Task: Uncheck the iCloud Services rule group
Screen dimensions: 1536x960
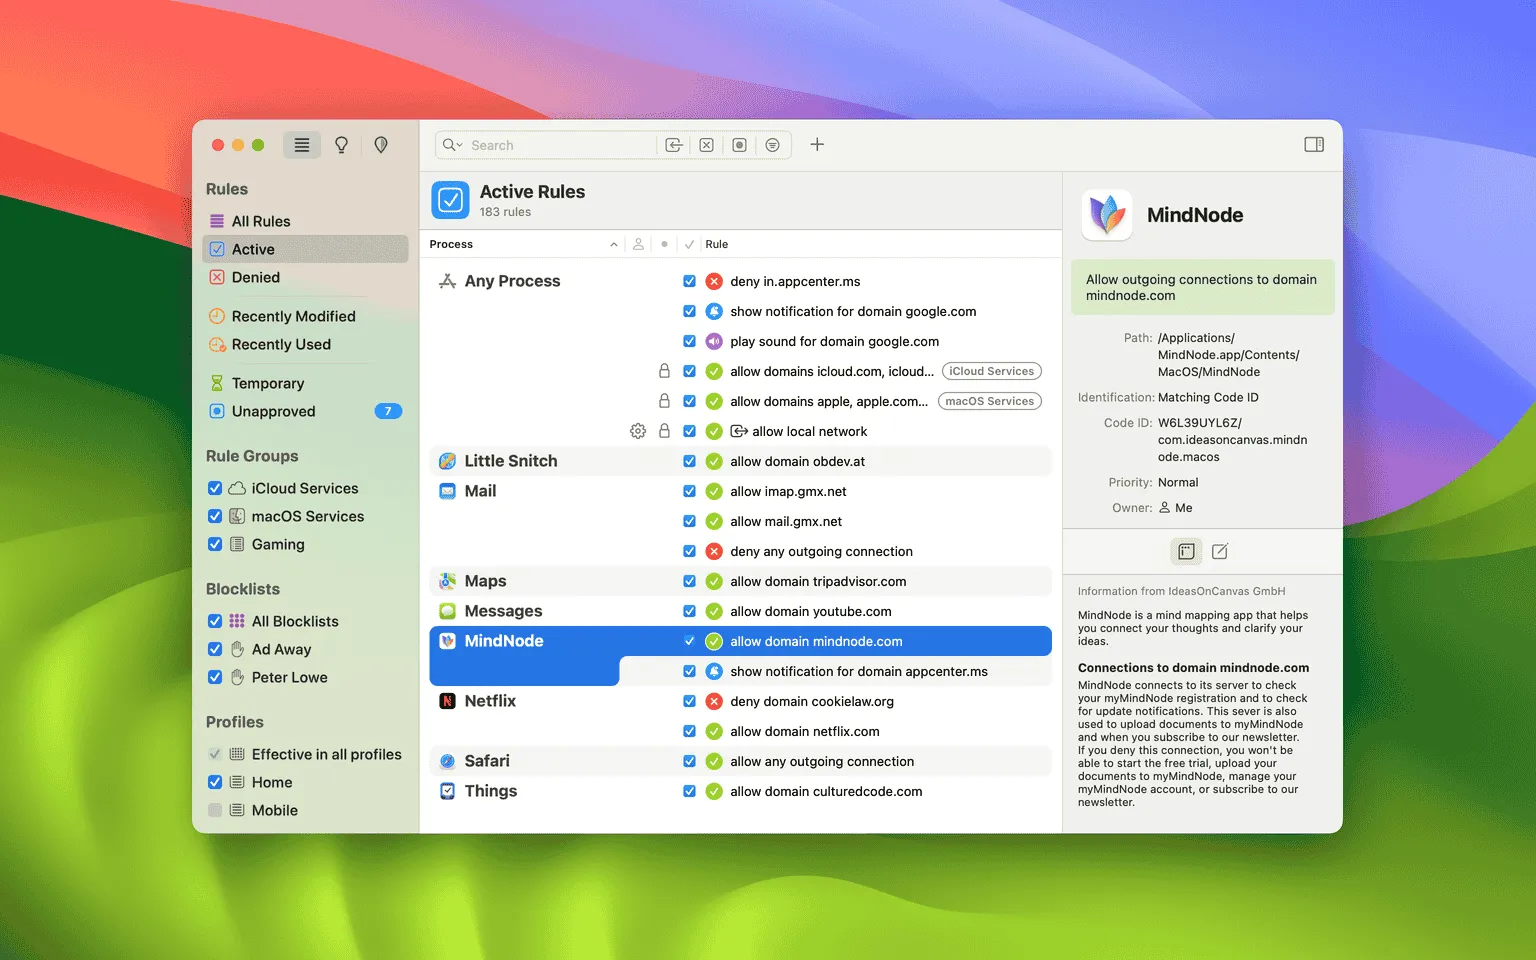Action: 215,488
